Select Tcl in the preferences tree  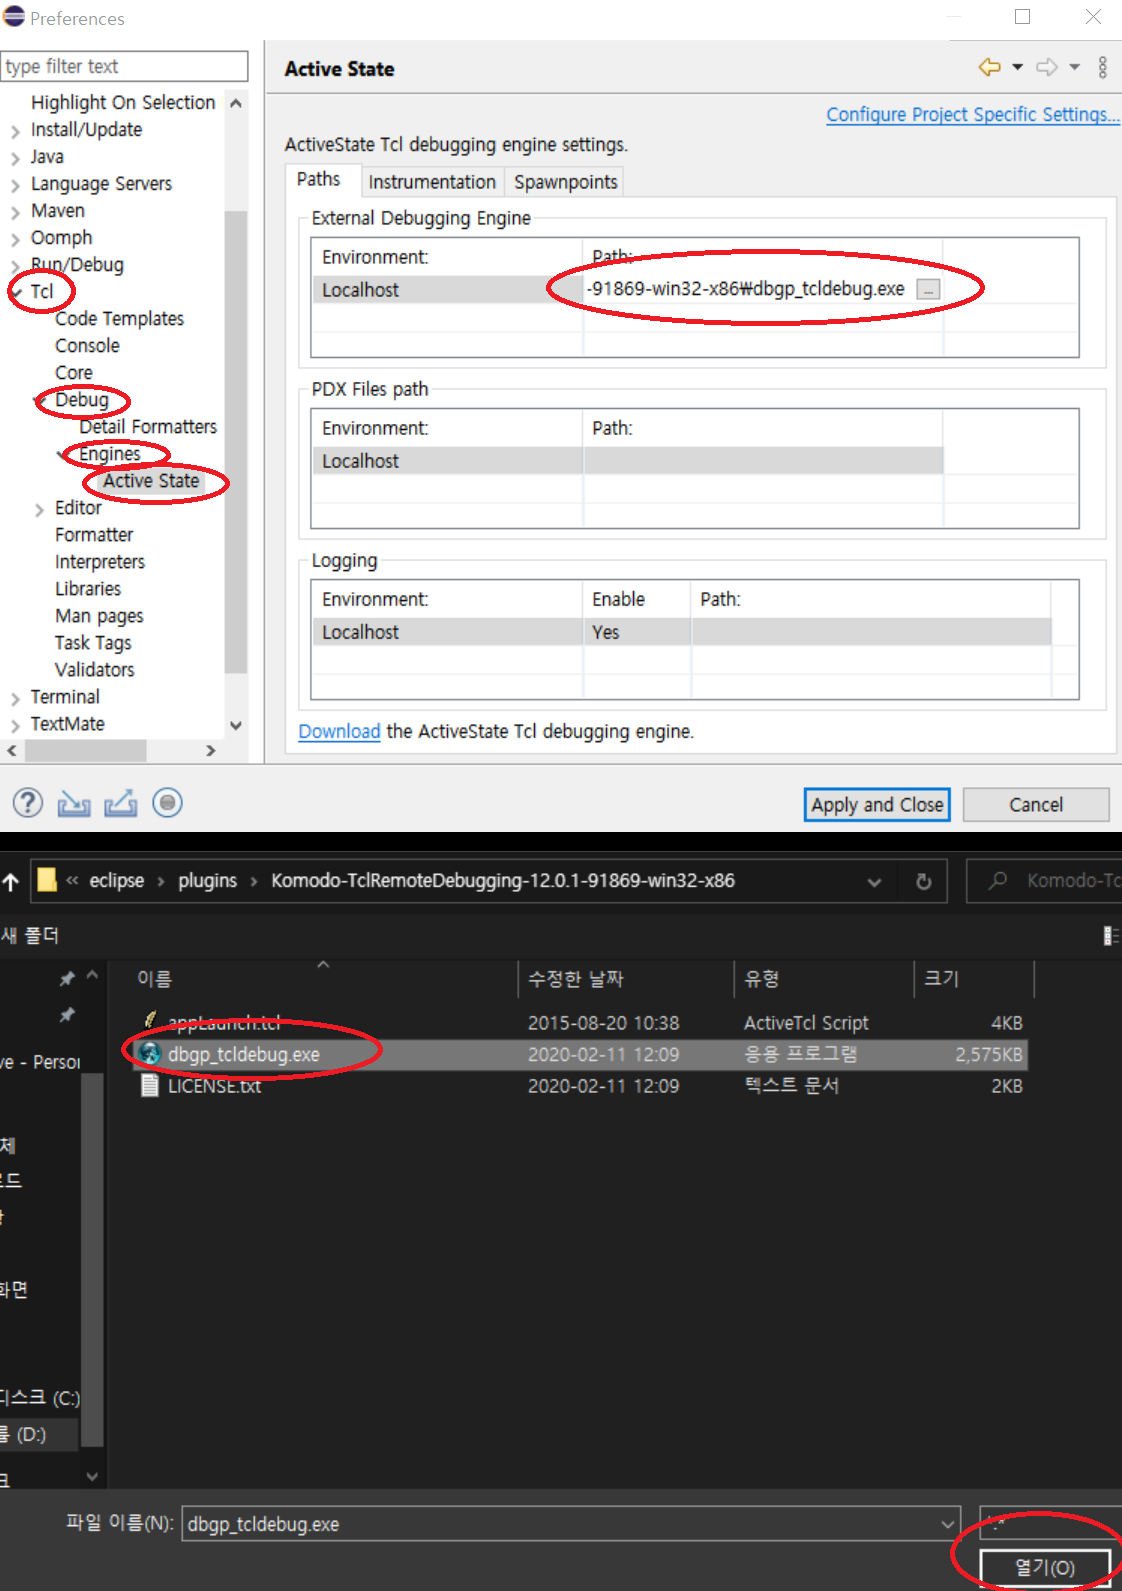[x=41, y=292]
